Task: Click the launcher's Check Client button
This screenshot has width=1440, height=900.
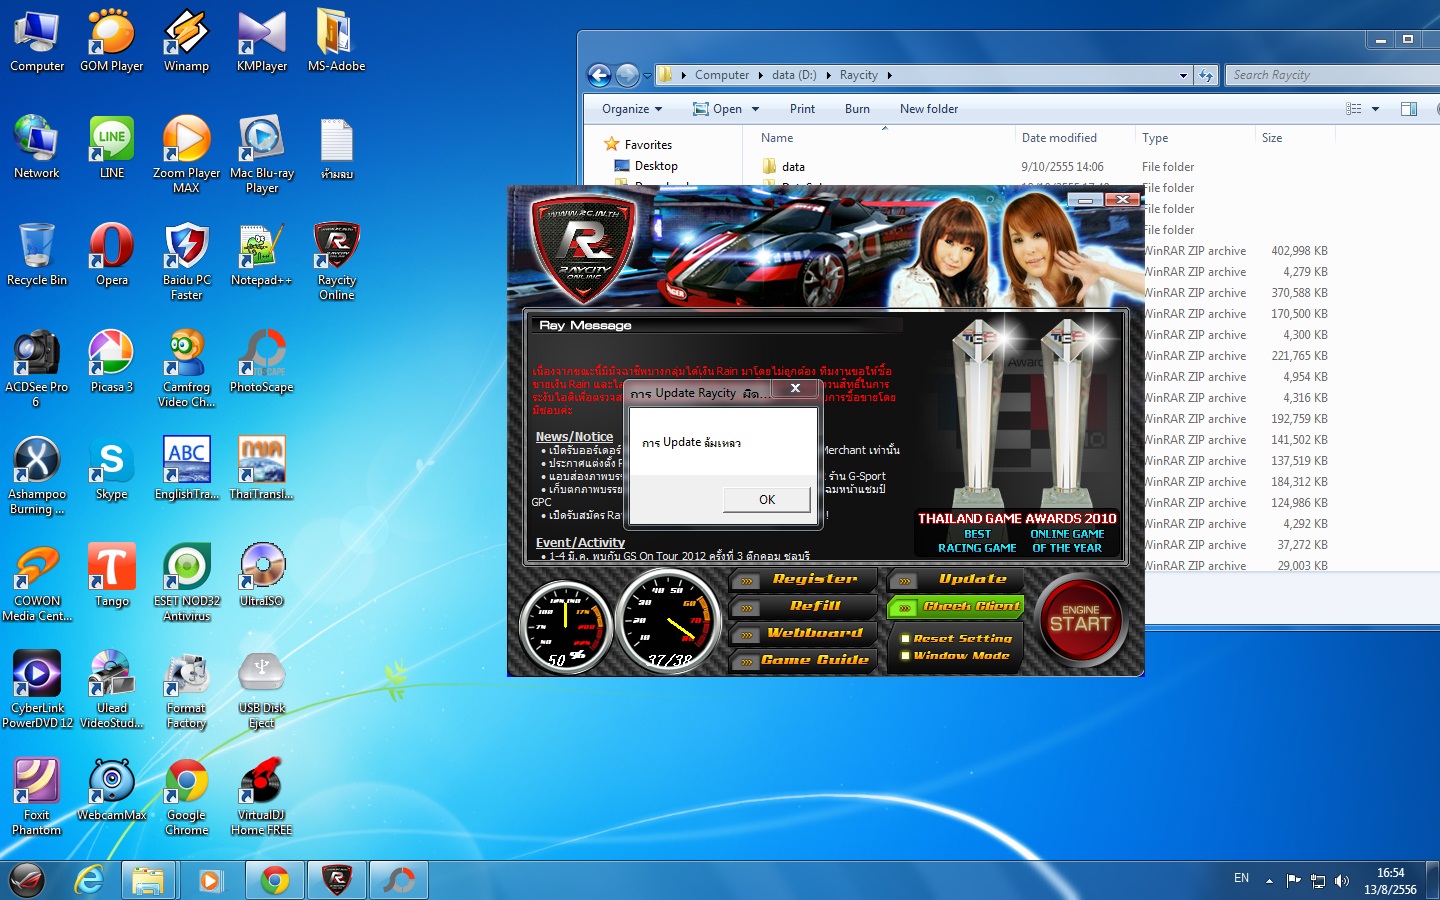Action: pyautogui.click(x=956, y=606)
